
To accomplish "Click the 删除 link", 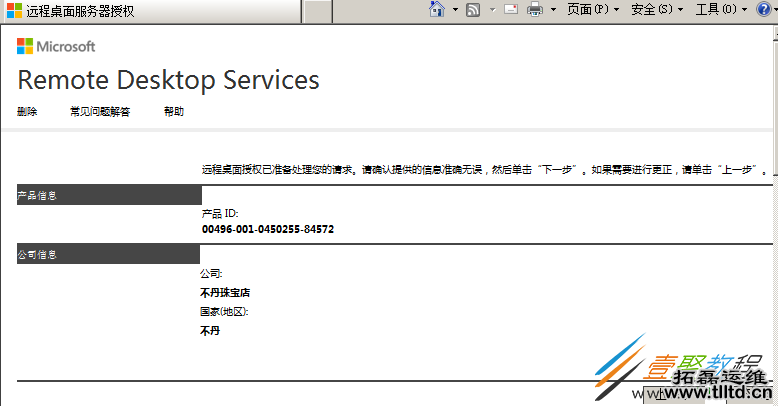I will click(x=27, y=111).
